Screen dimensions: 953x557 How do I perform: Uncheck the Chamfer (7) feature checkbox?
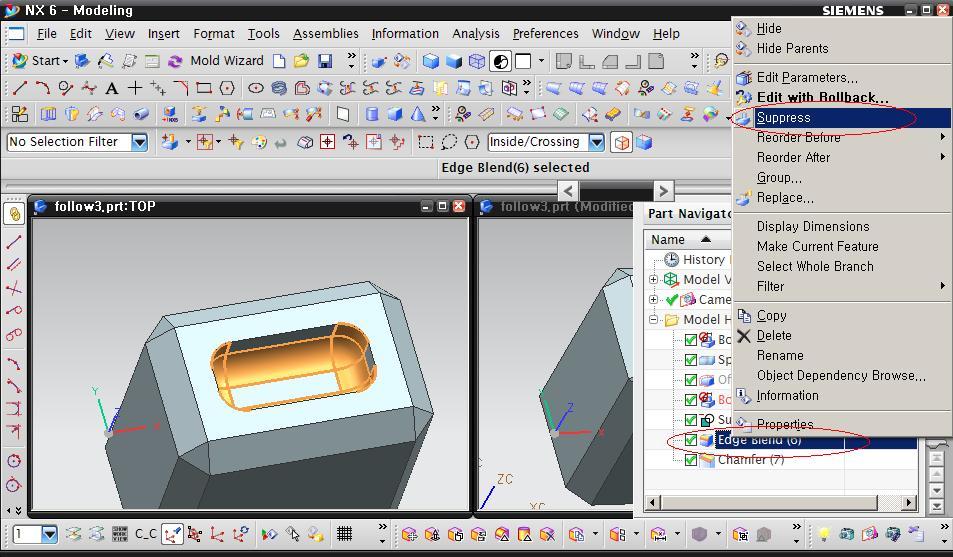(691, 460)
